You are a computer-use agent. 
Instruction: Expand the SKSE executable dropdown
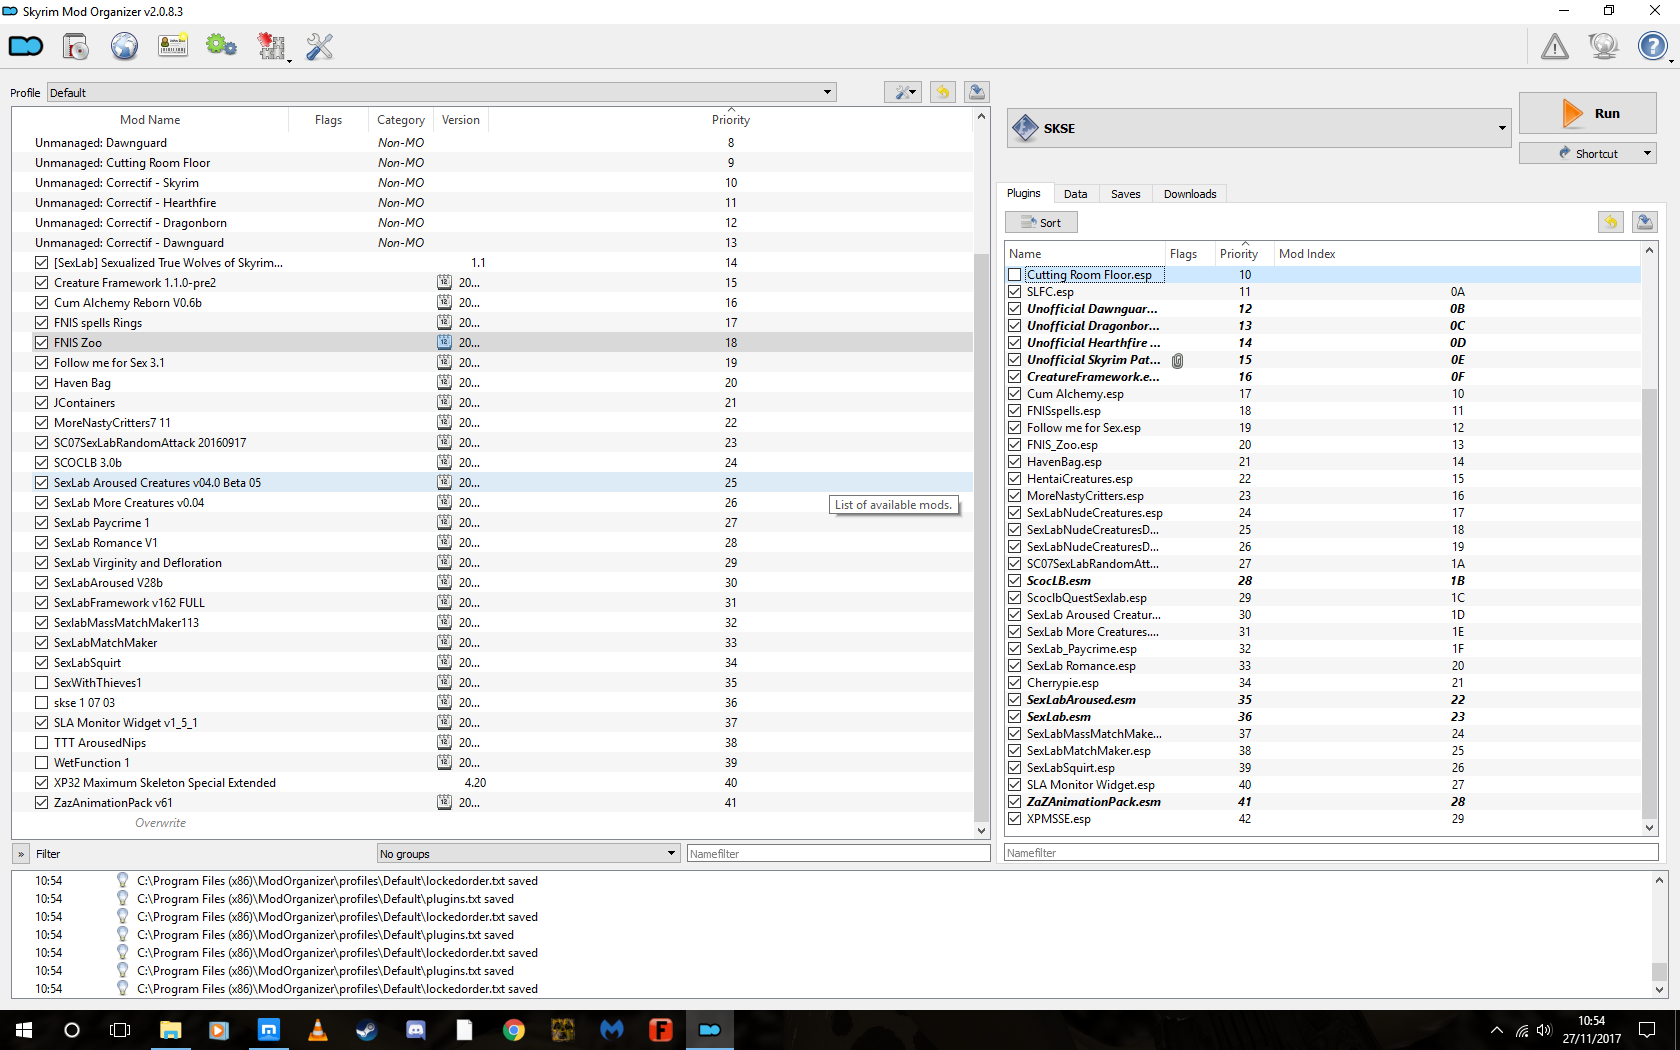coord(1501,128)
